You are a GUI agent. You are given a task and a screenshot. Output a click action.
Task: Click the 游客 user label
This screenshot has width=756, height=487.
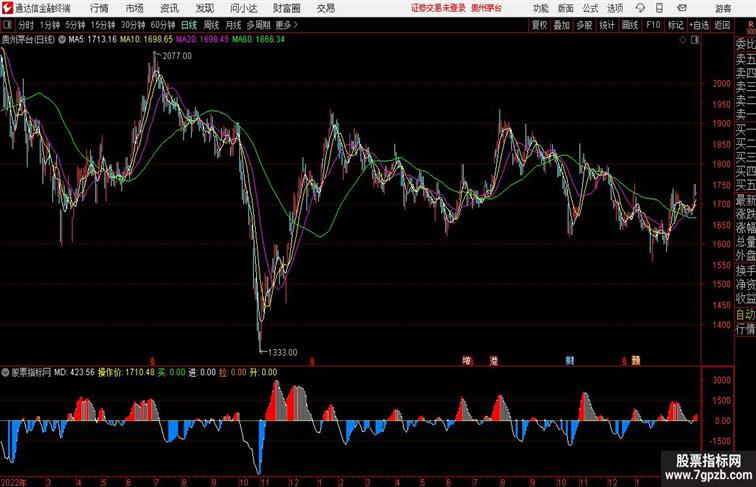(x=723, y=8)
